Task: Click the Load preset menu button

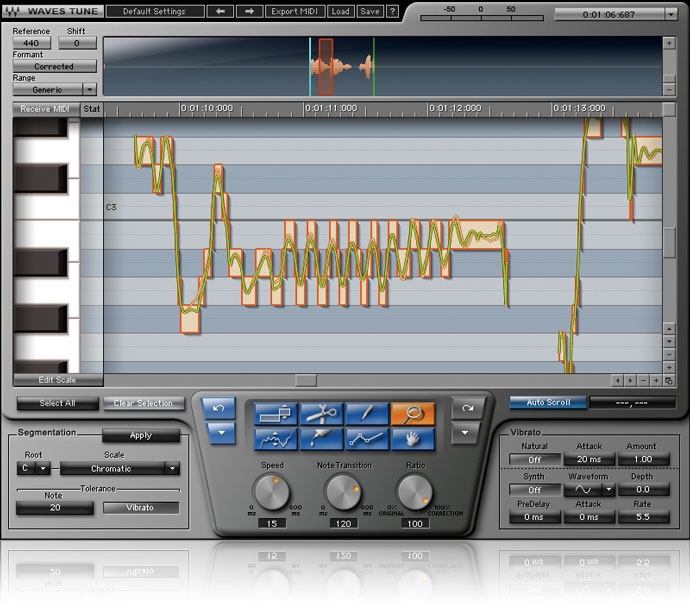Action: click(340, 12)
